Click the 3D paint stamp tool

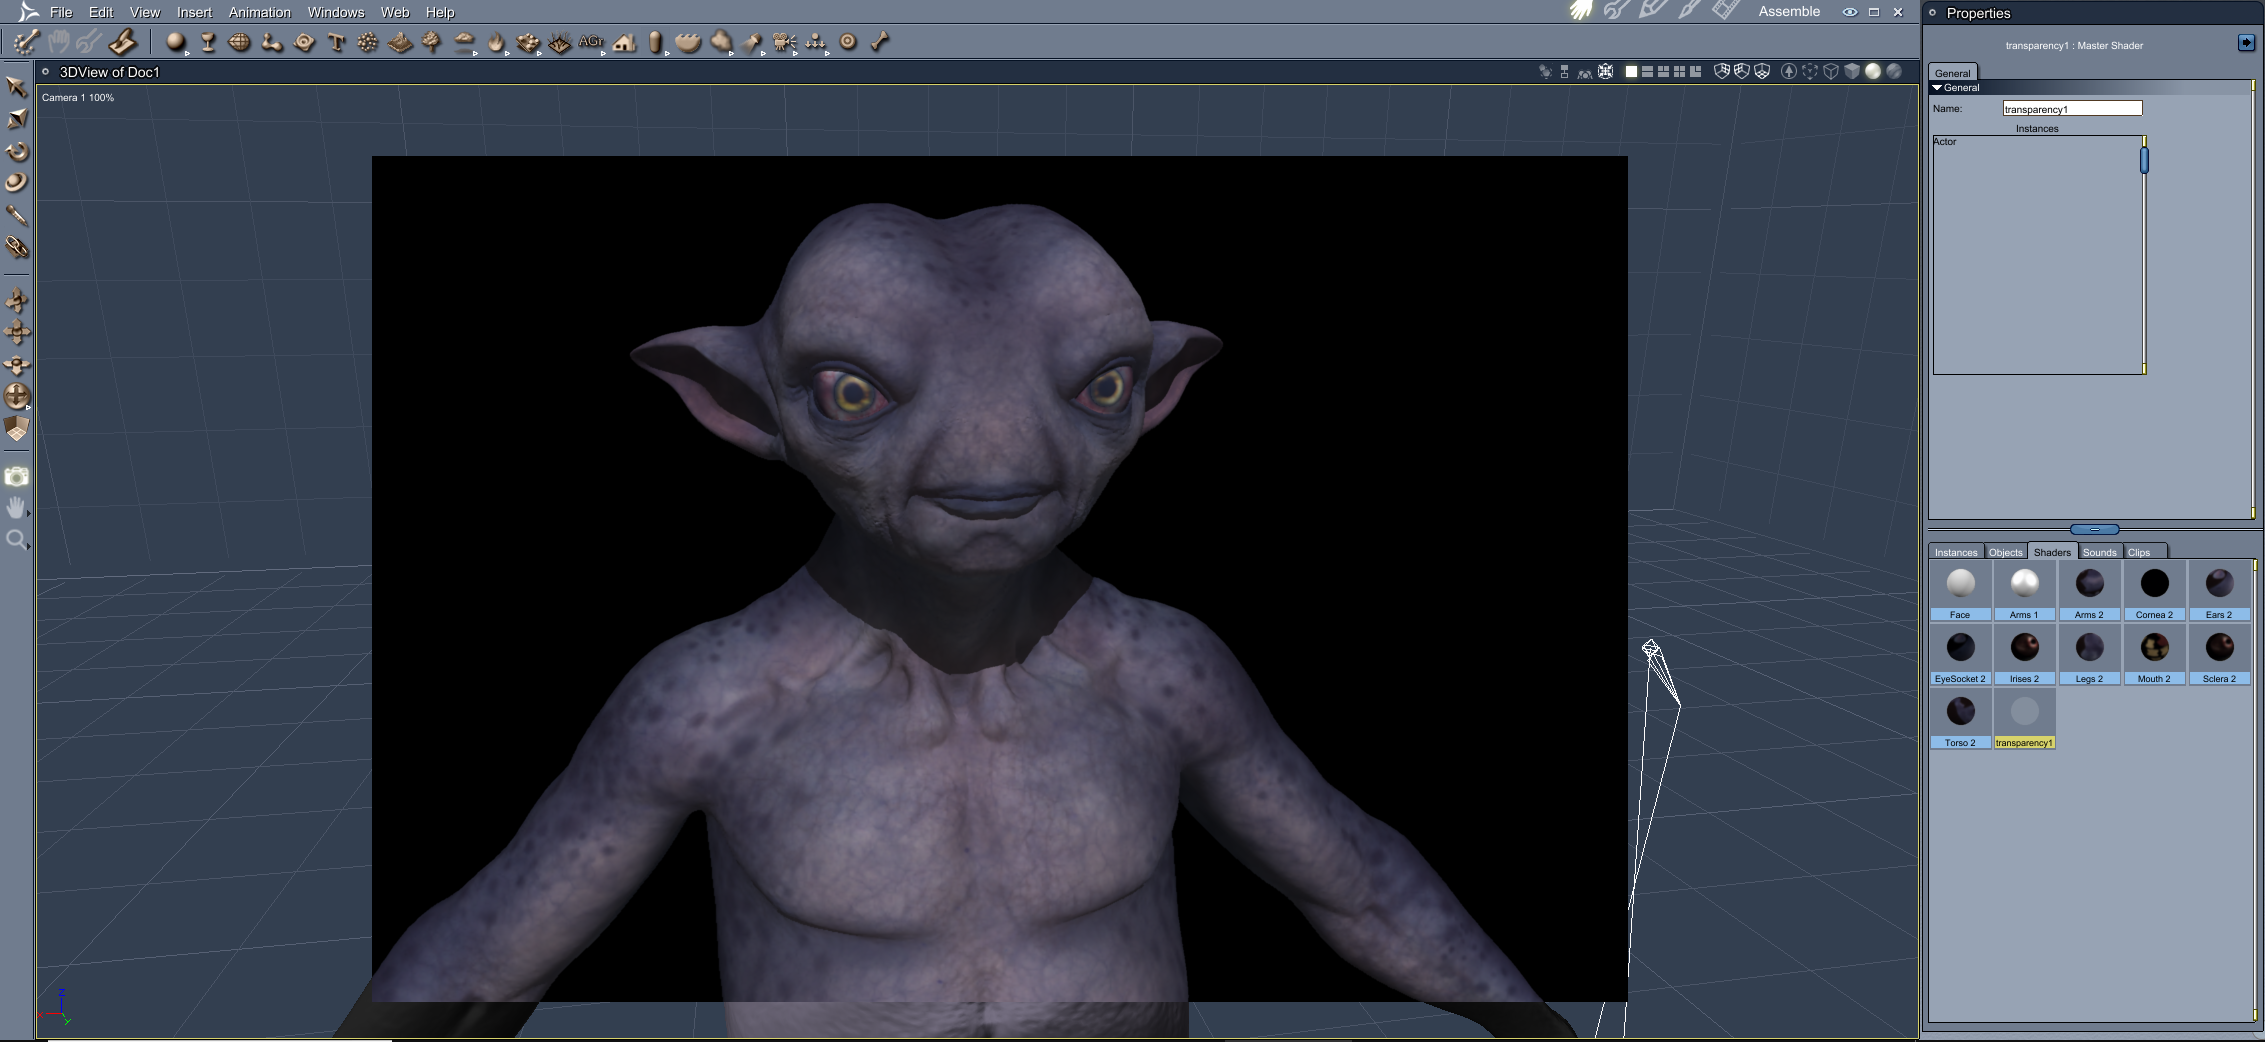pos(123,42)
